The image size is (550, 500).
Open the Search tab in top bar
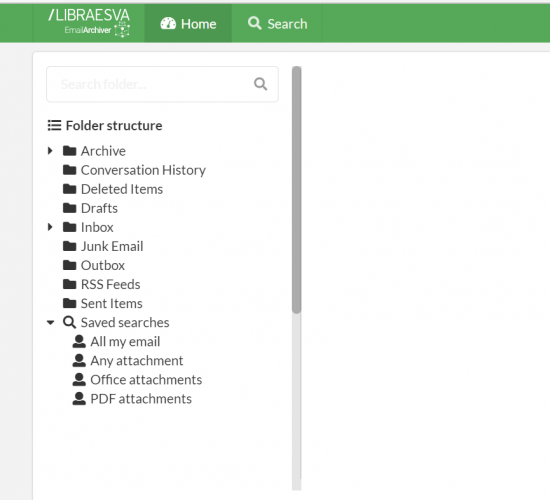point(277,24)
